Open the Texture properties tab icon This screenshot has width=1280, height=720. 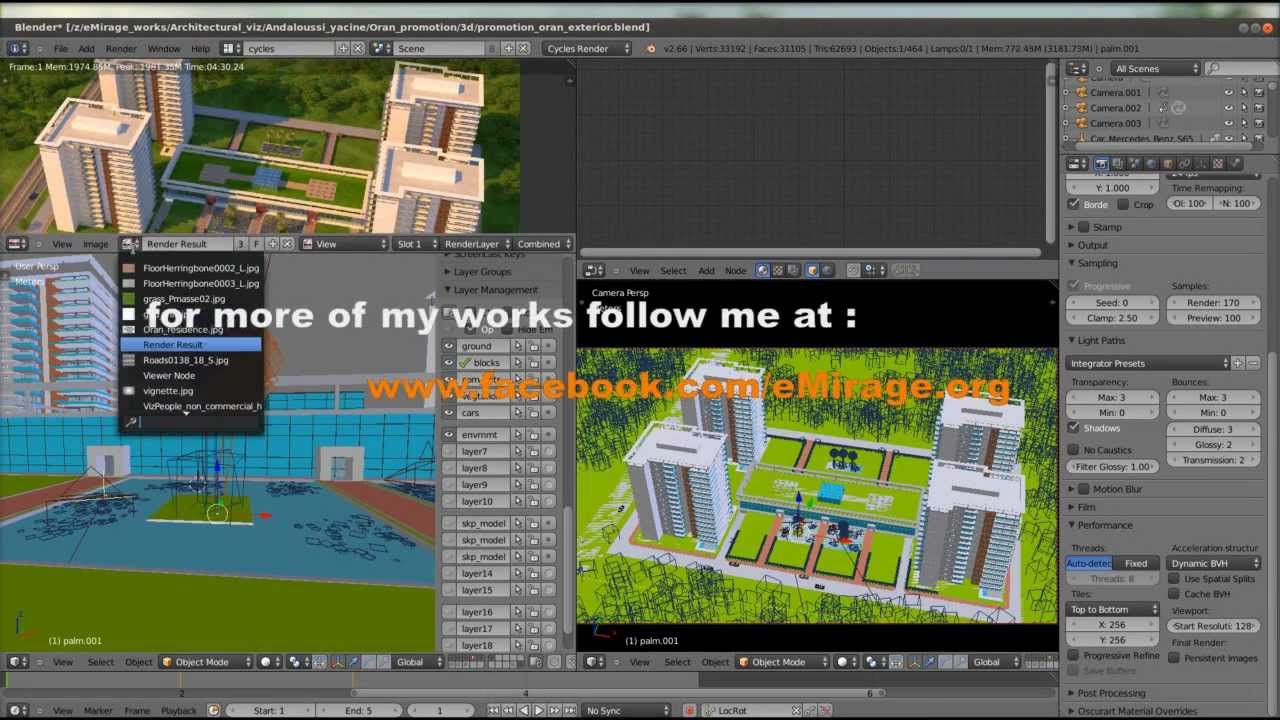pyautogui.click(x=1219, y=163)
